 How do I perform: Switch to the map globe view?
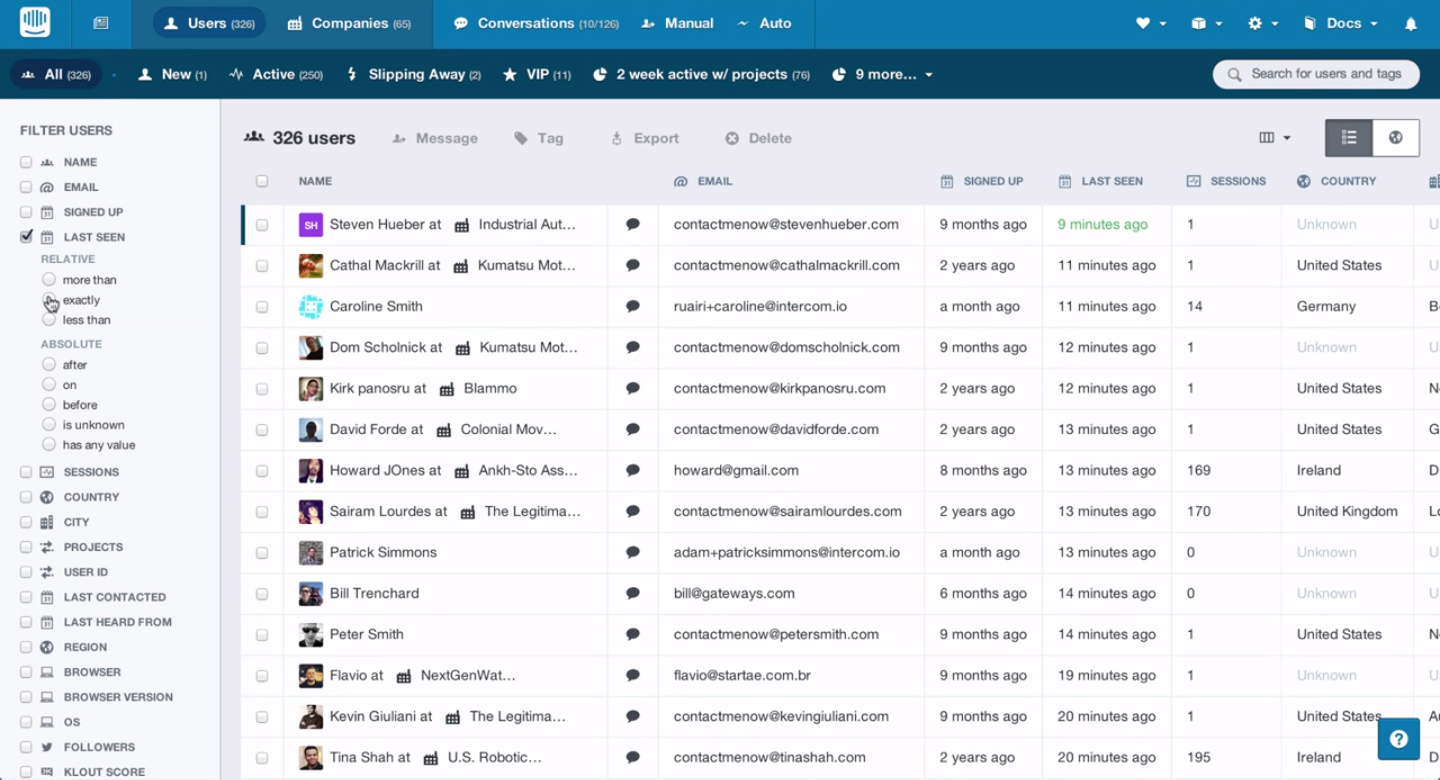(x=1396, y=138)
